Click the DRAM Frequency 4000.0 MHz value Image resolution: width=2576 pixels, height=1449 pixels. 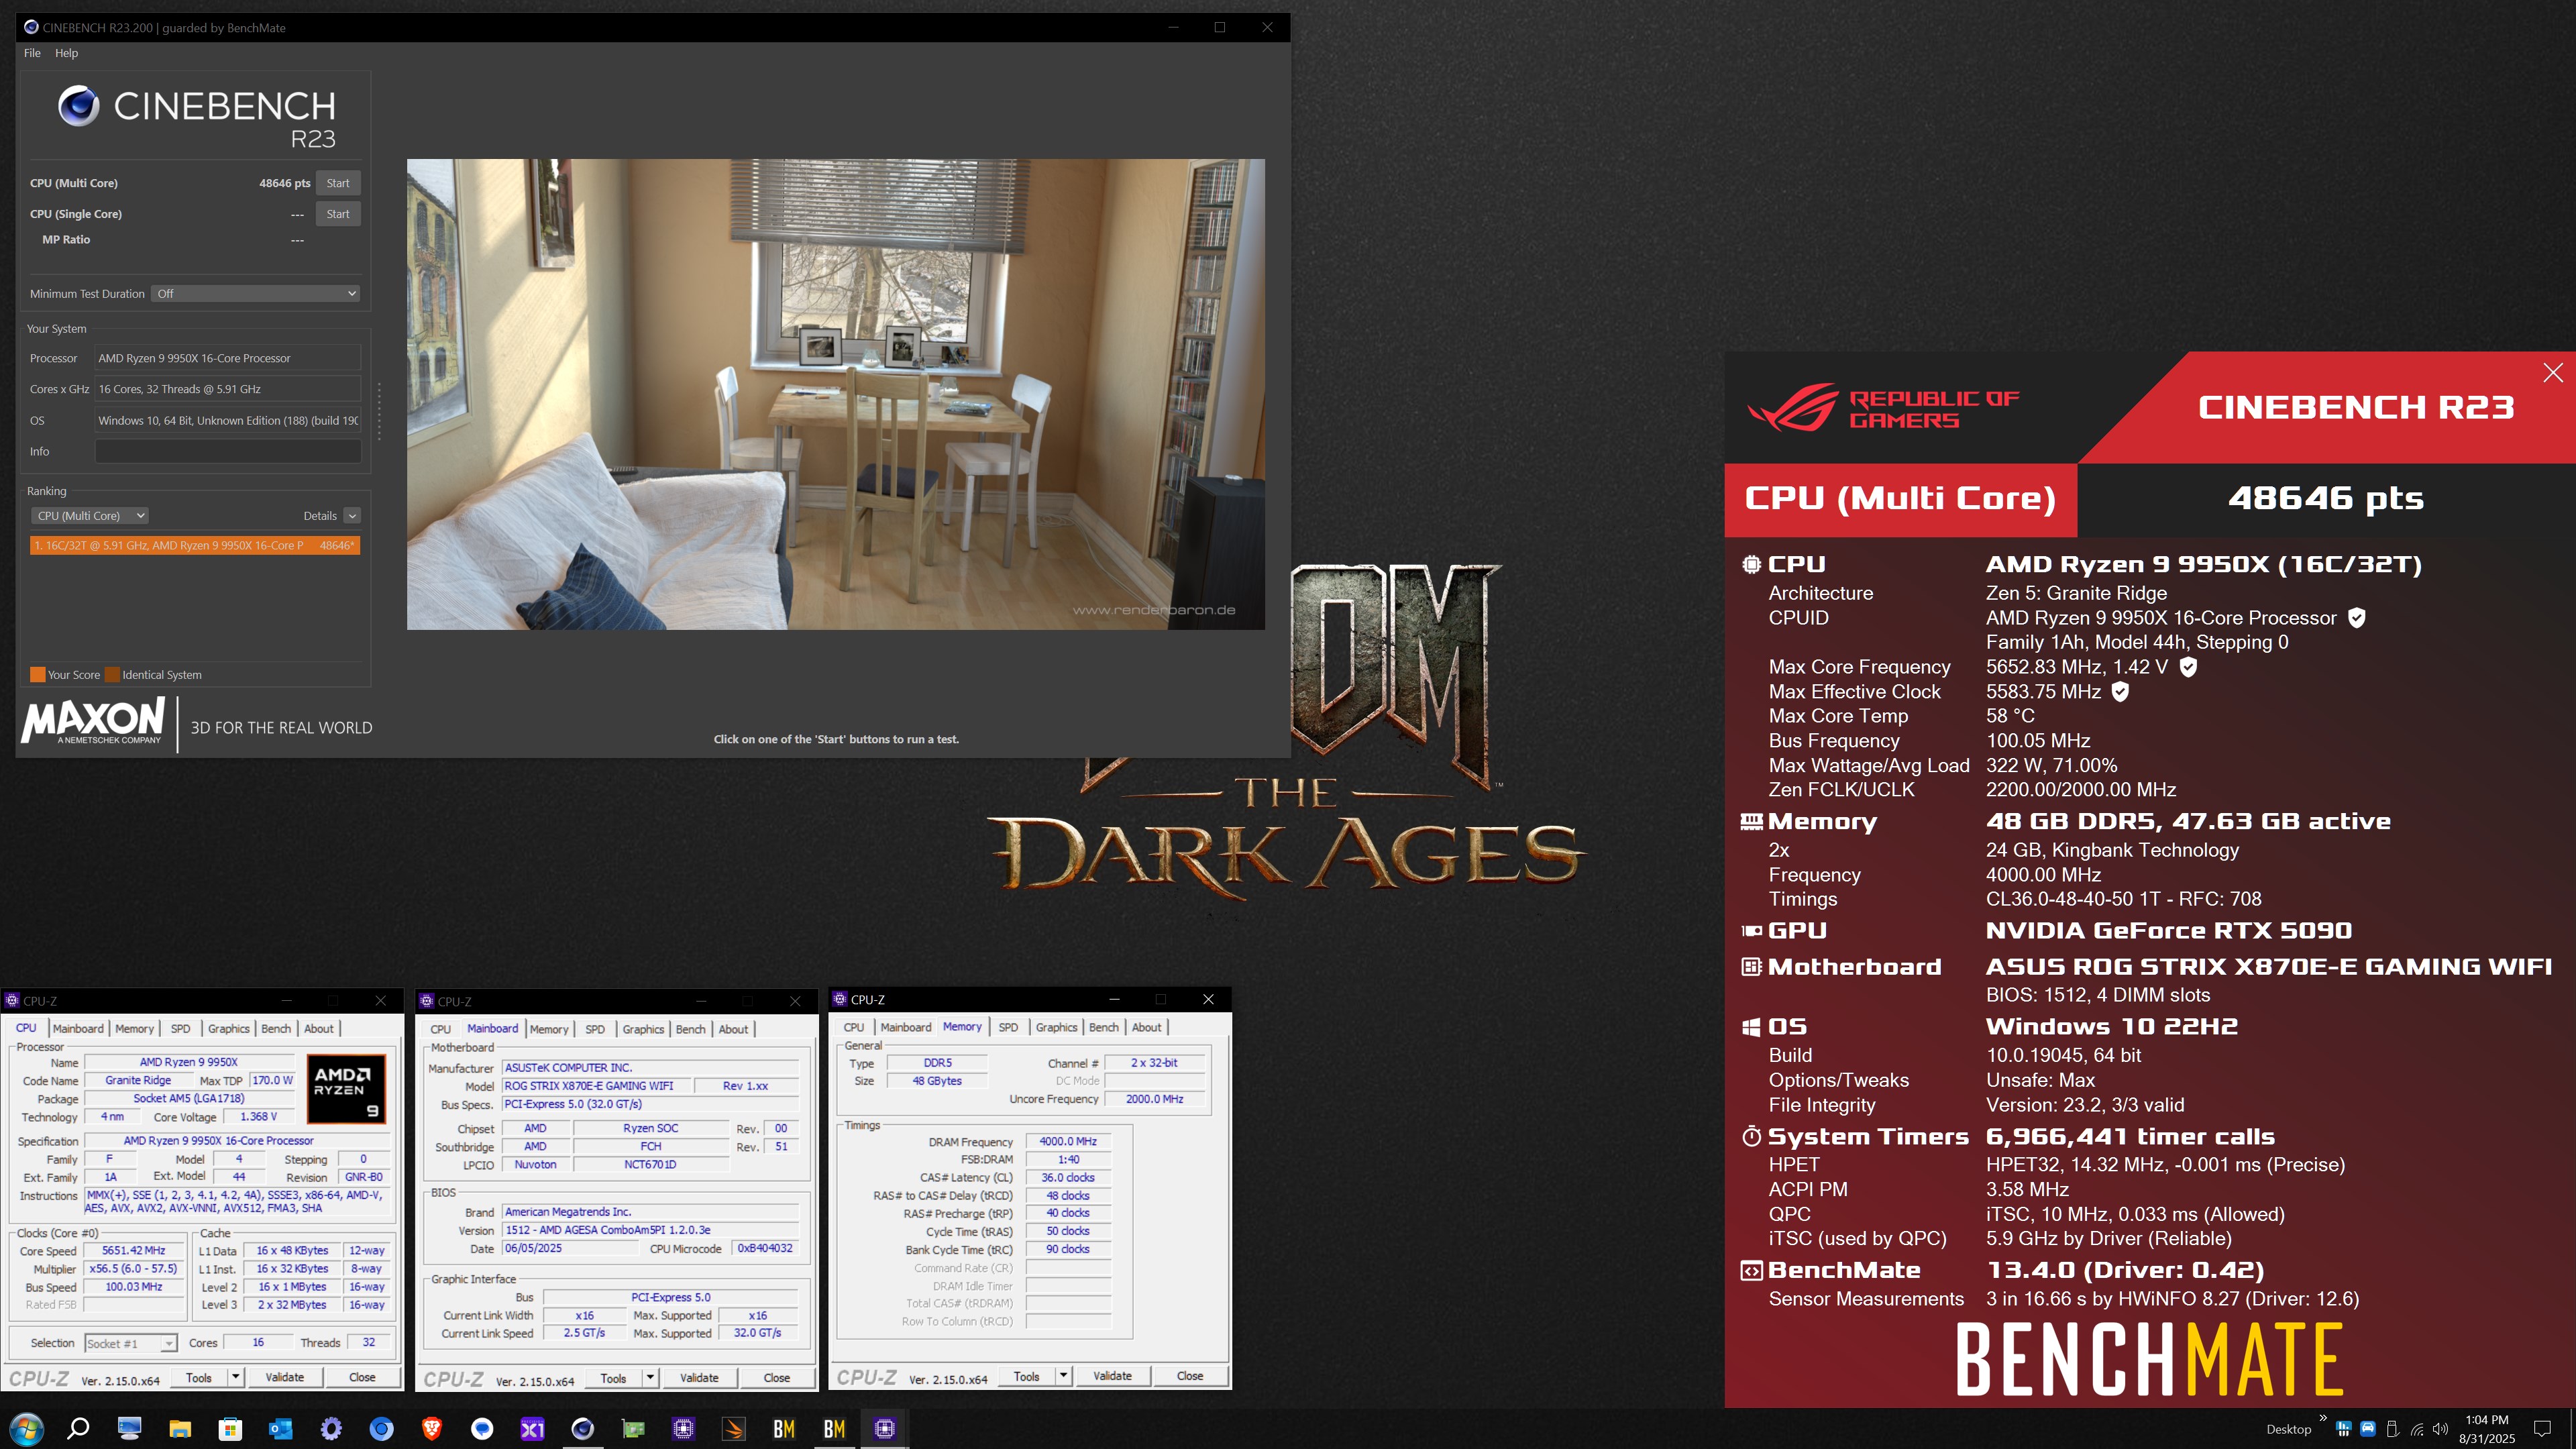[1068, 1142]
